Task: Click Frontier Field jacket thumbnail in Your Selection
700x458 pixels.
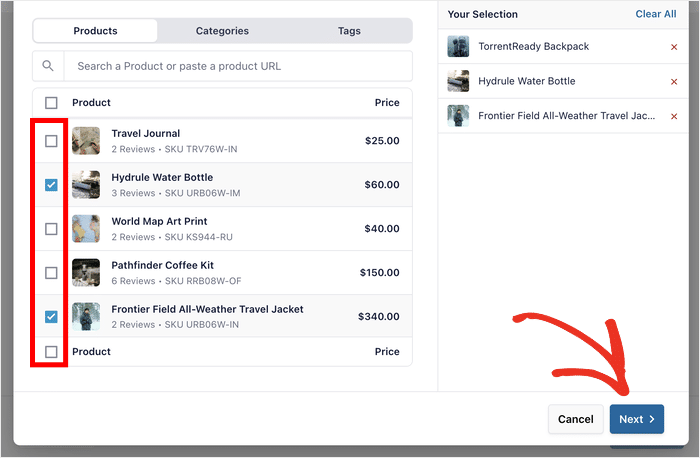Action: tap(458, 116)
